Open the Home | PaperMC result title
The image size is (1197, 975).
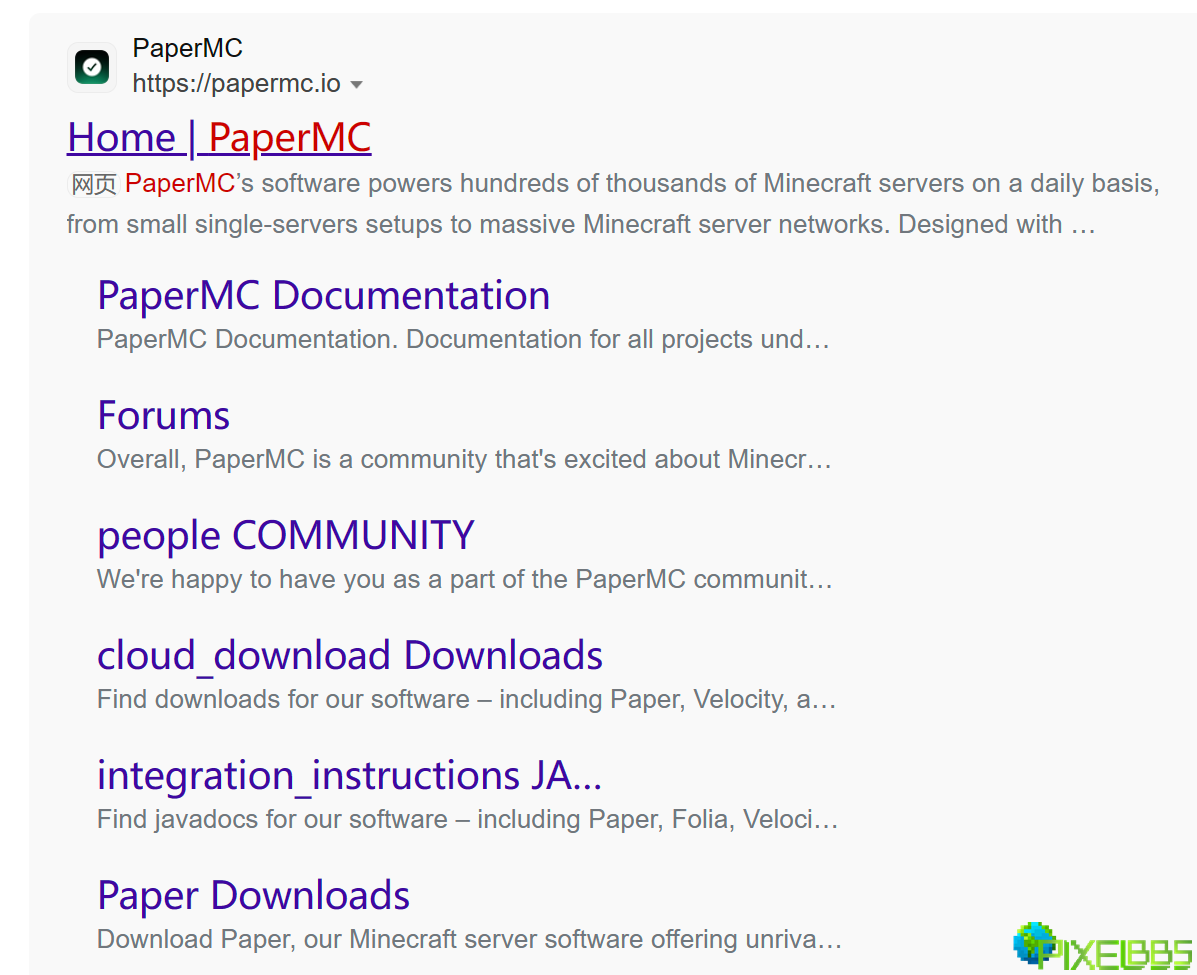coord(219,137)
